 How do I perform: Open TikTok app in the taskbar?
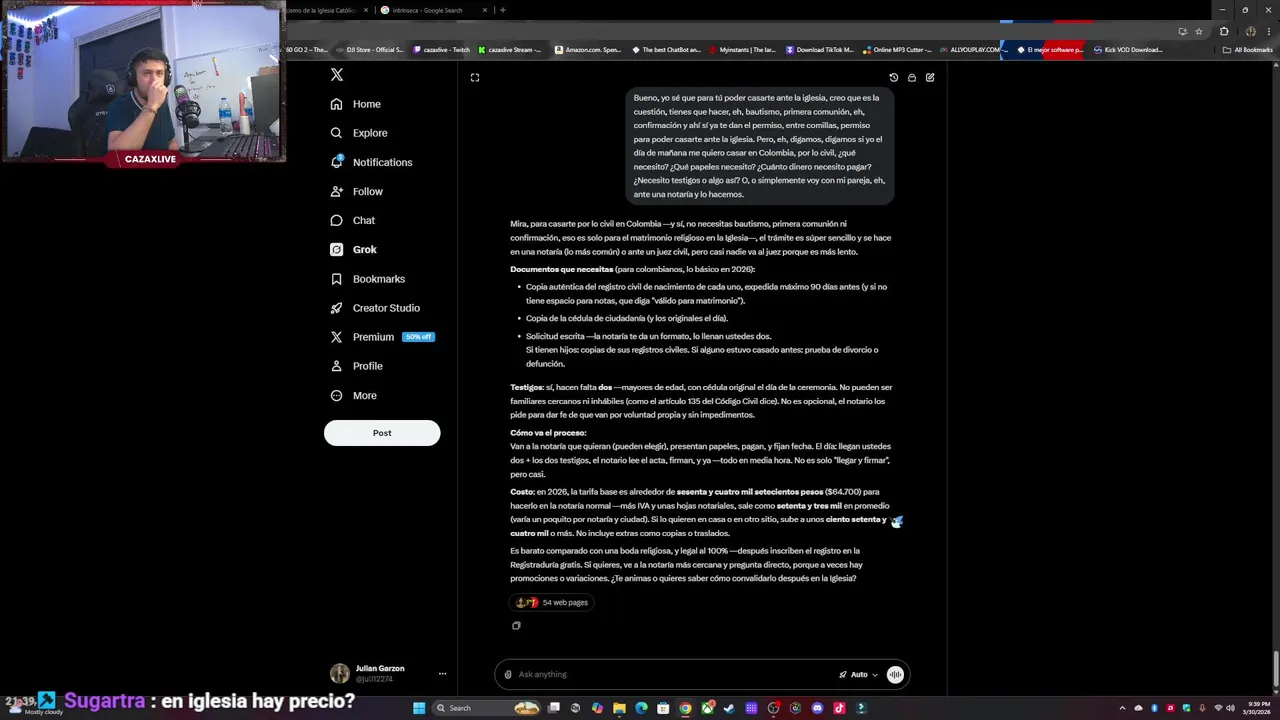pos(839,708)
